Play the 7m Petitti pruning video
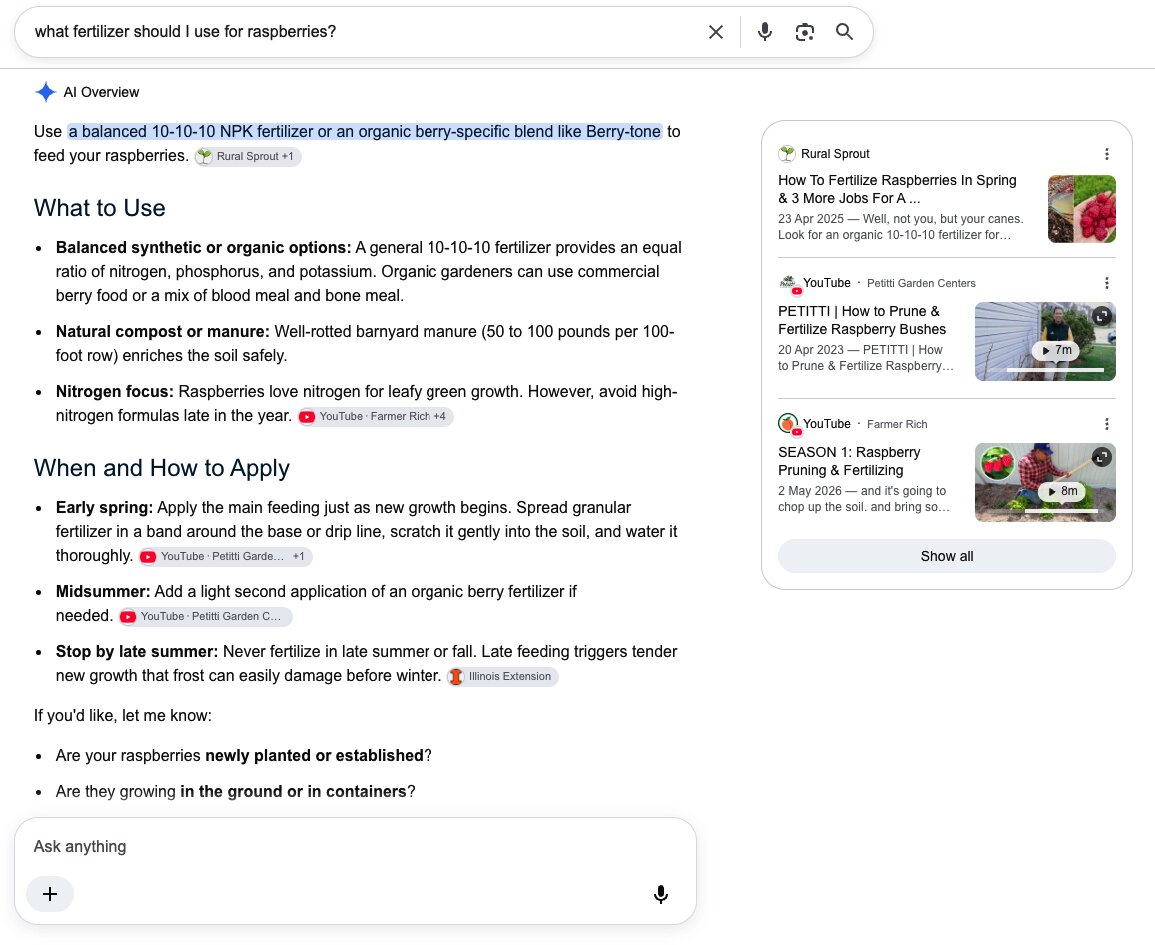 pos(1056,350)
